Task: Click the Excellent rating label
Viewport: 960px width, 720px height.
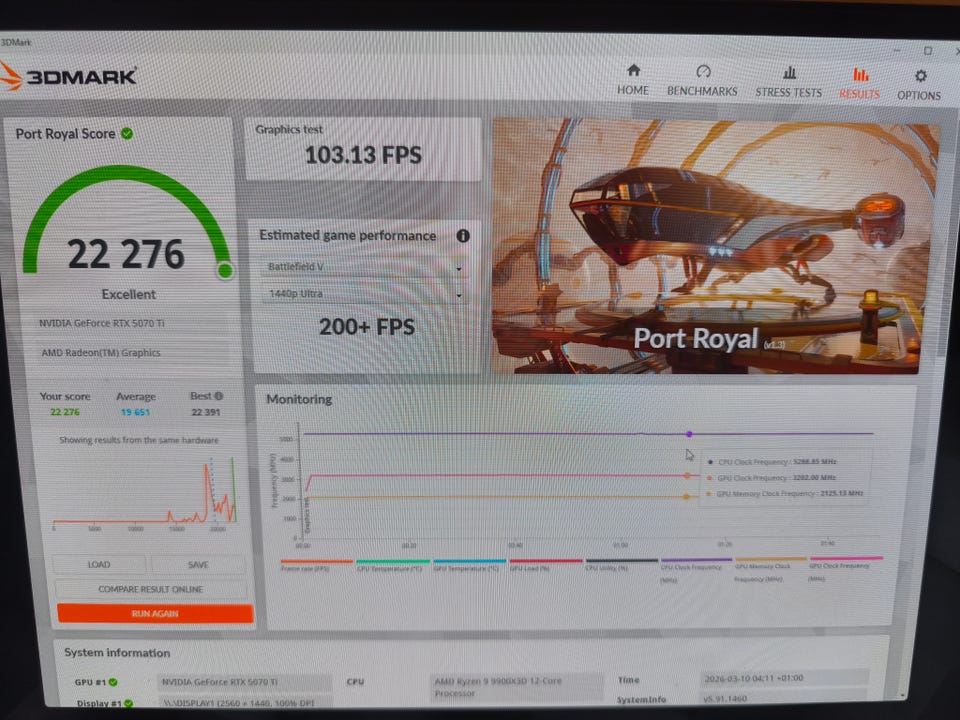Action: 129,294
